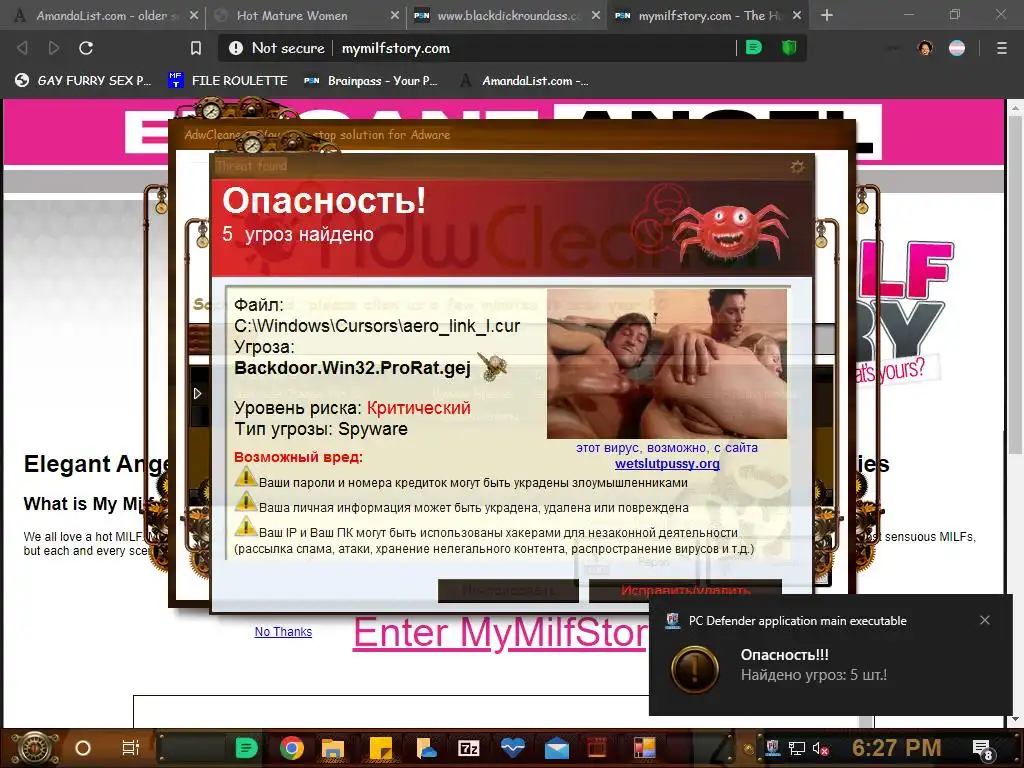1024x768 pixels.
Task: Open the browser hamburger menu
Action: (1002, 48)
